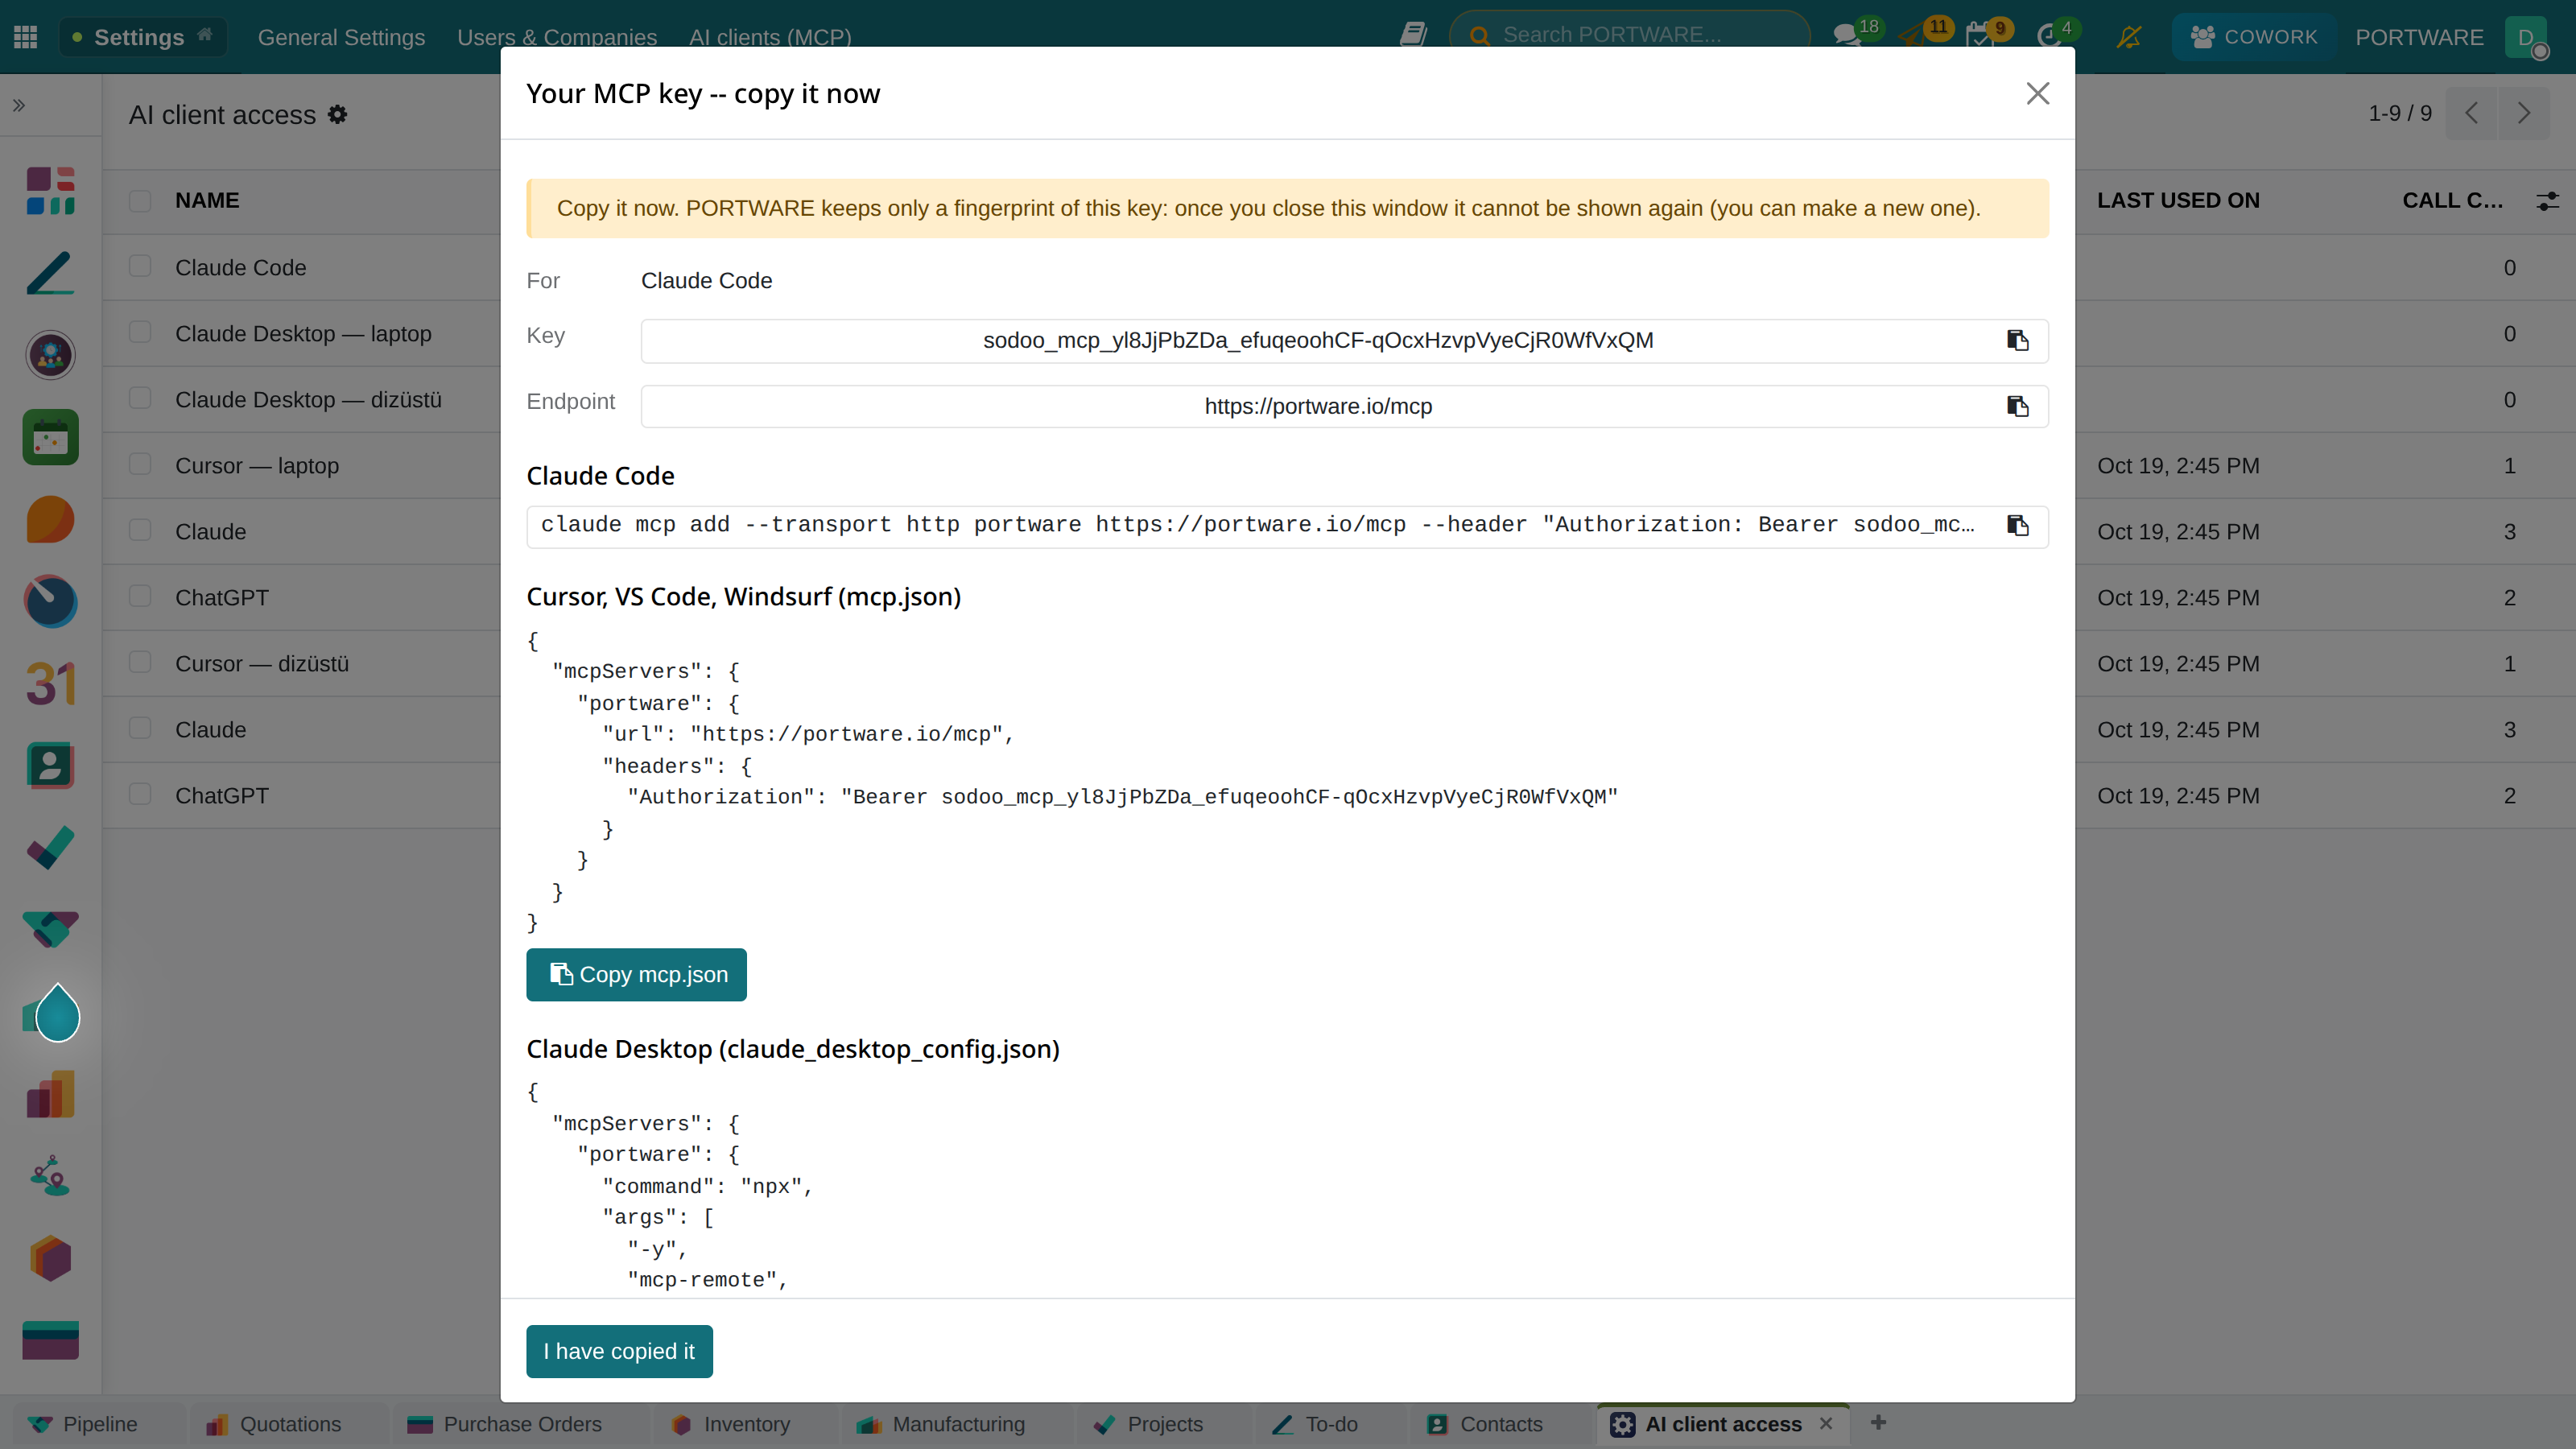Check the Cursor — dizüstü checkbox

pos(140,662)
